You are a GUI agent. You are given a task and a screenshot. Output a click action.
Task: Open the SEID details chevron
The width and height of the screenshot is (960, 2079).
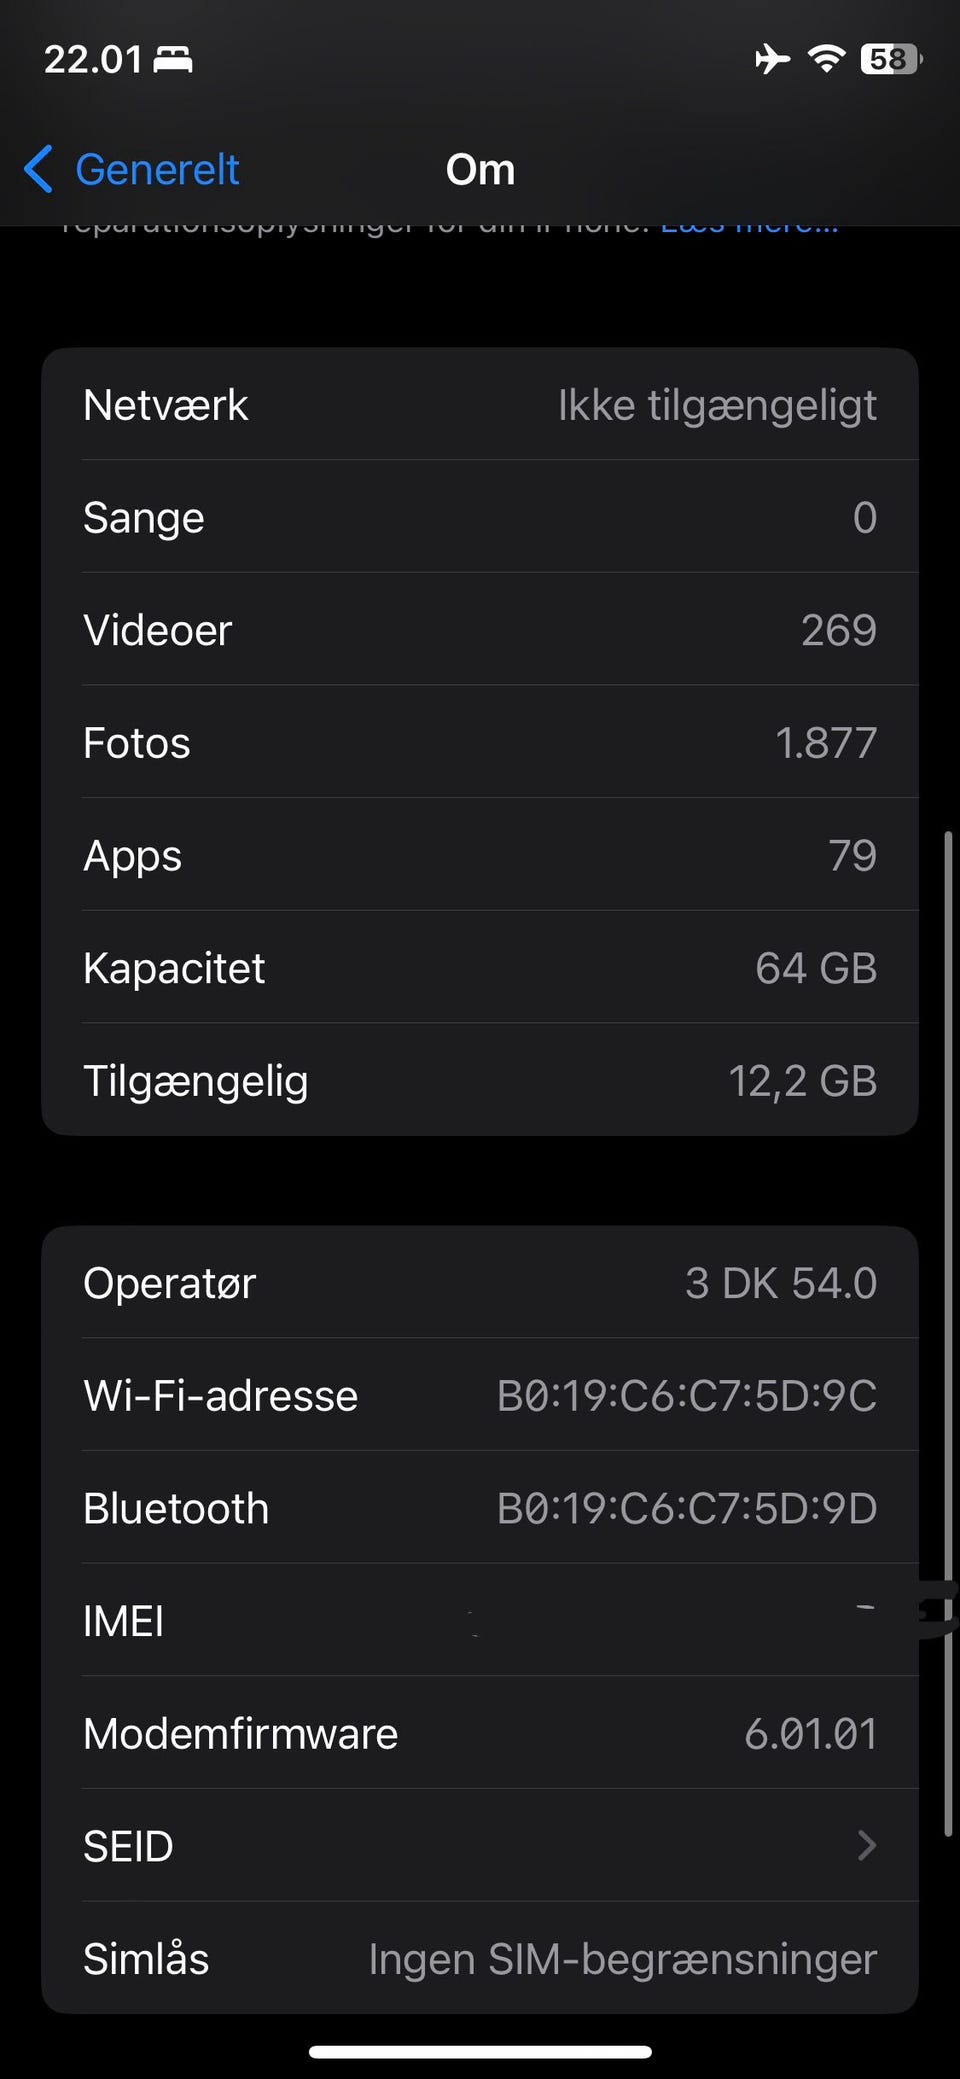(866, 1845)
